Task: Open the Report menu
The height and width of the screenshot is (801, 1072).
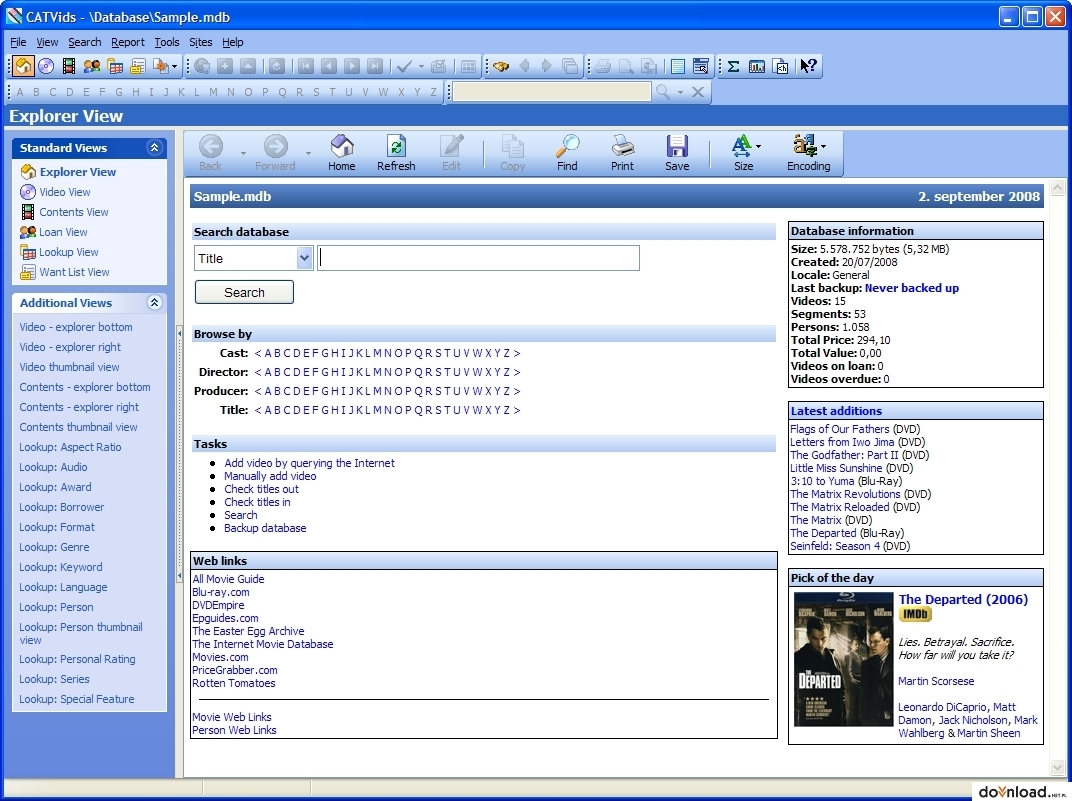Action: click(x=128, y=42)
